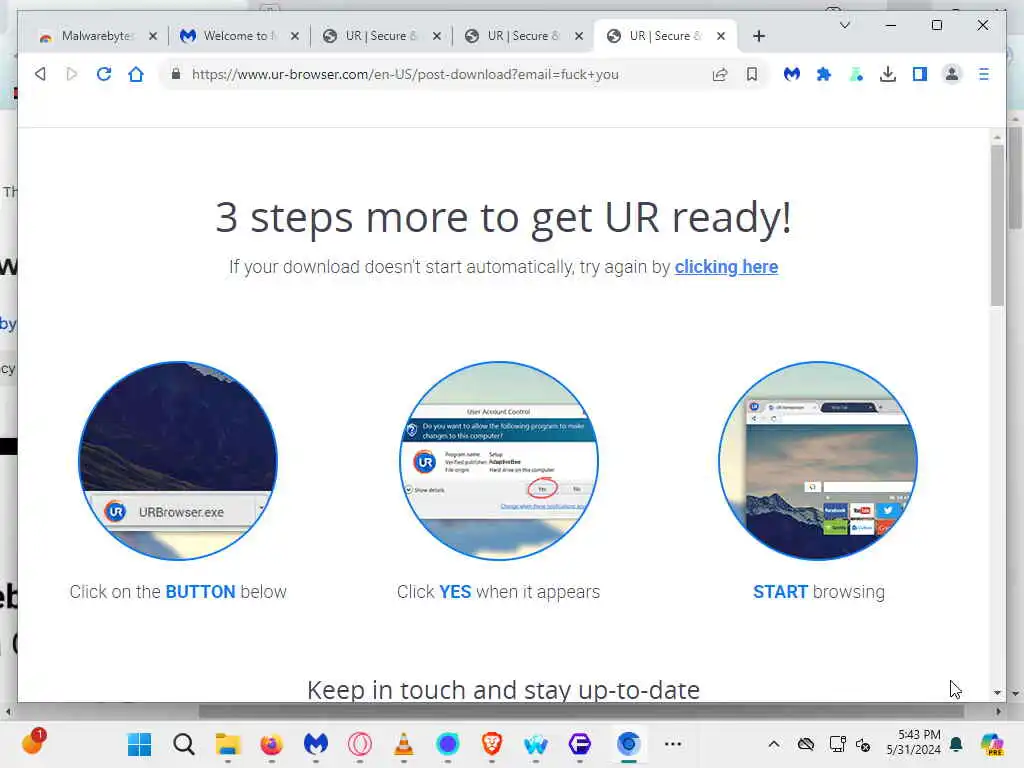Toggle the browser side panel
This screenshot has width=1024, height=768.
(920, 74)
